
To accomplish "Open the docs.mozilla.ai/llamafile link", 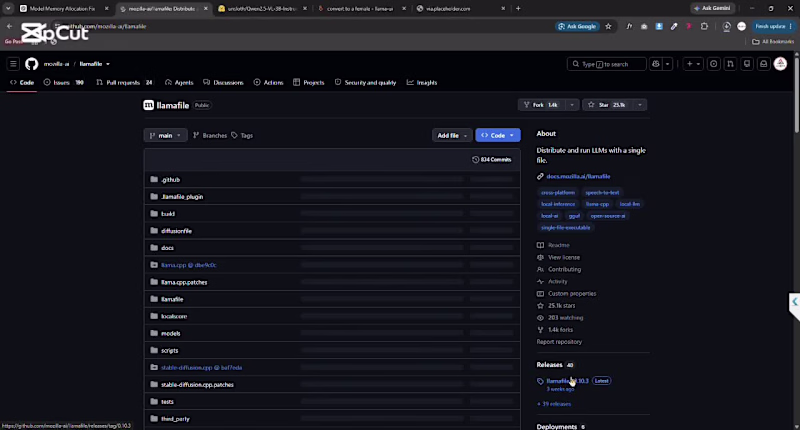I will (578, 176).
